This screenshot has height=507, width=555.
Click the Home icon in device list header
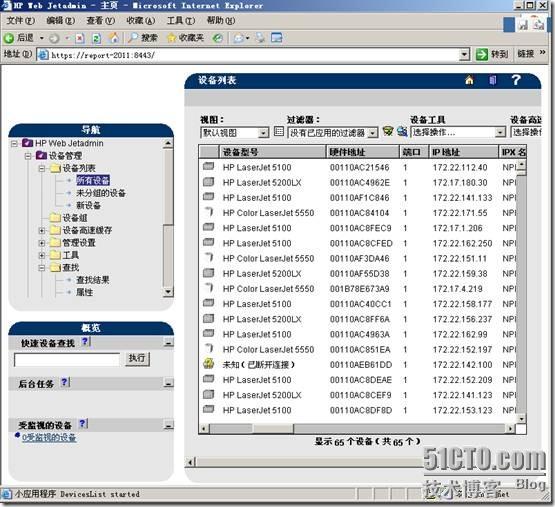point(469,80)
